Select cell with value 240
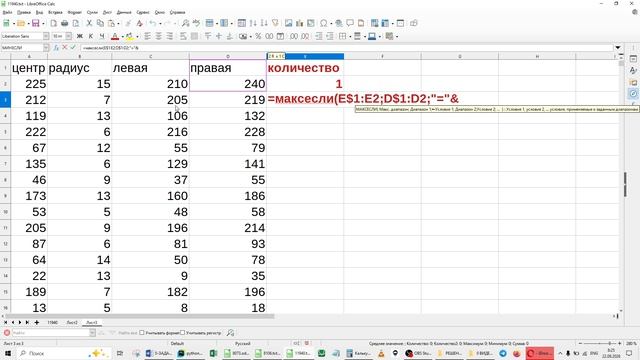This screenshot has height=360, width=640. point(228,84)
